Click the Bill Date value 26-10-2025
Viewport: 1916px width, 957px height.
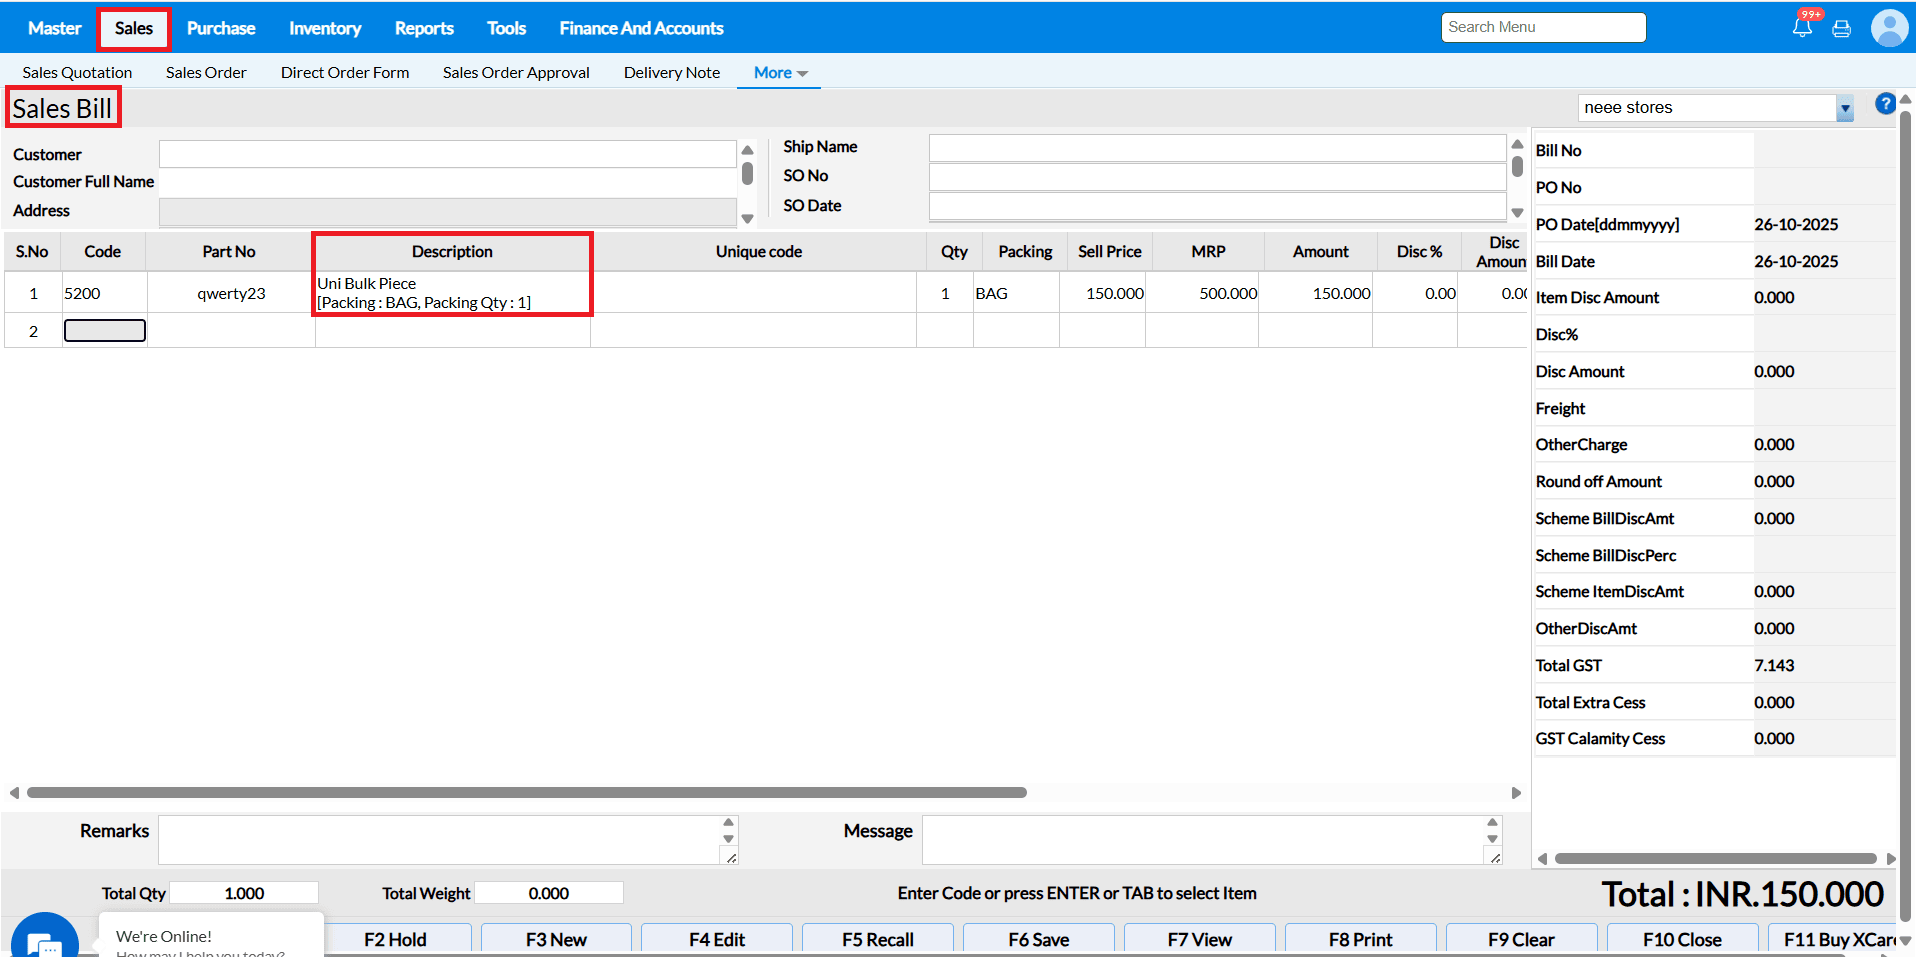pyautogui.click(x=1796, y=261)
